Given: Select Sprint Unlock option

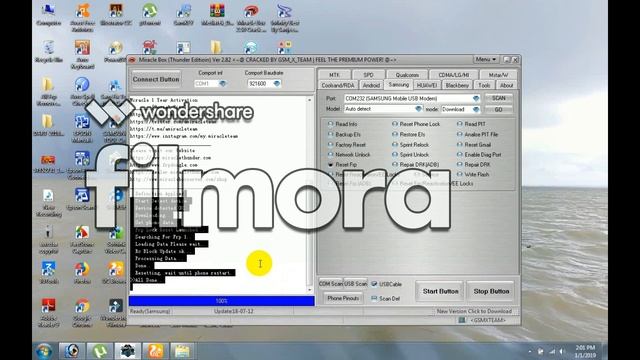Looking at the screenshot, I should [410, 155].
